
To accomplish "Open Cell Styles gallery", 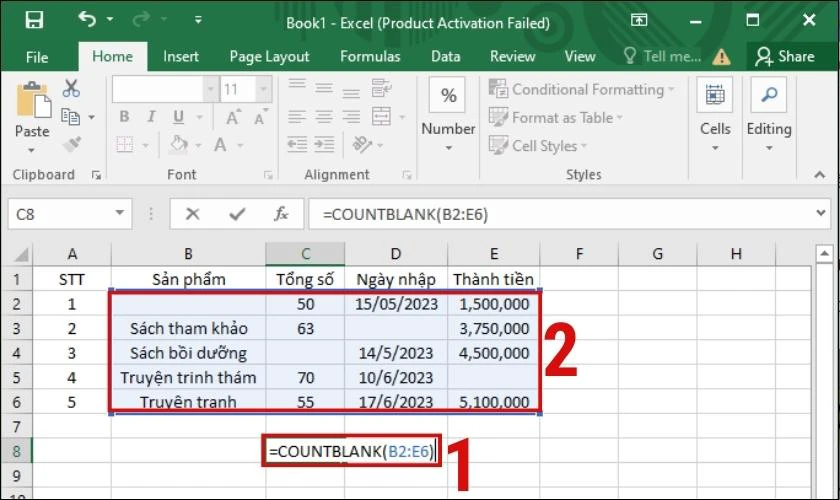I will (x=538, y=146).
